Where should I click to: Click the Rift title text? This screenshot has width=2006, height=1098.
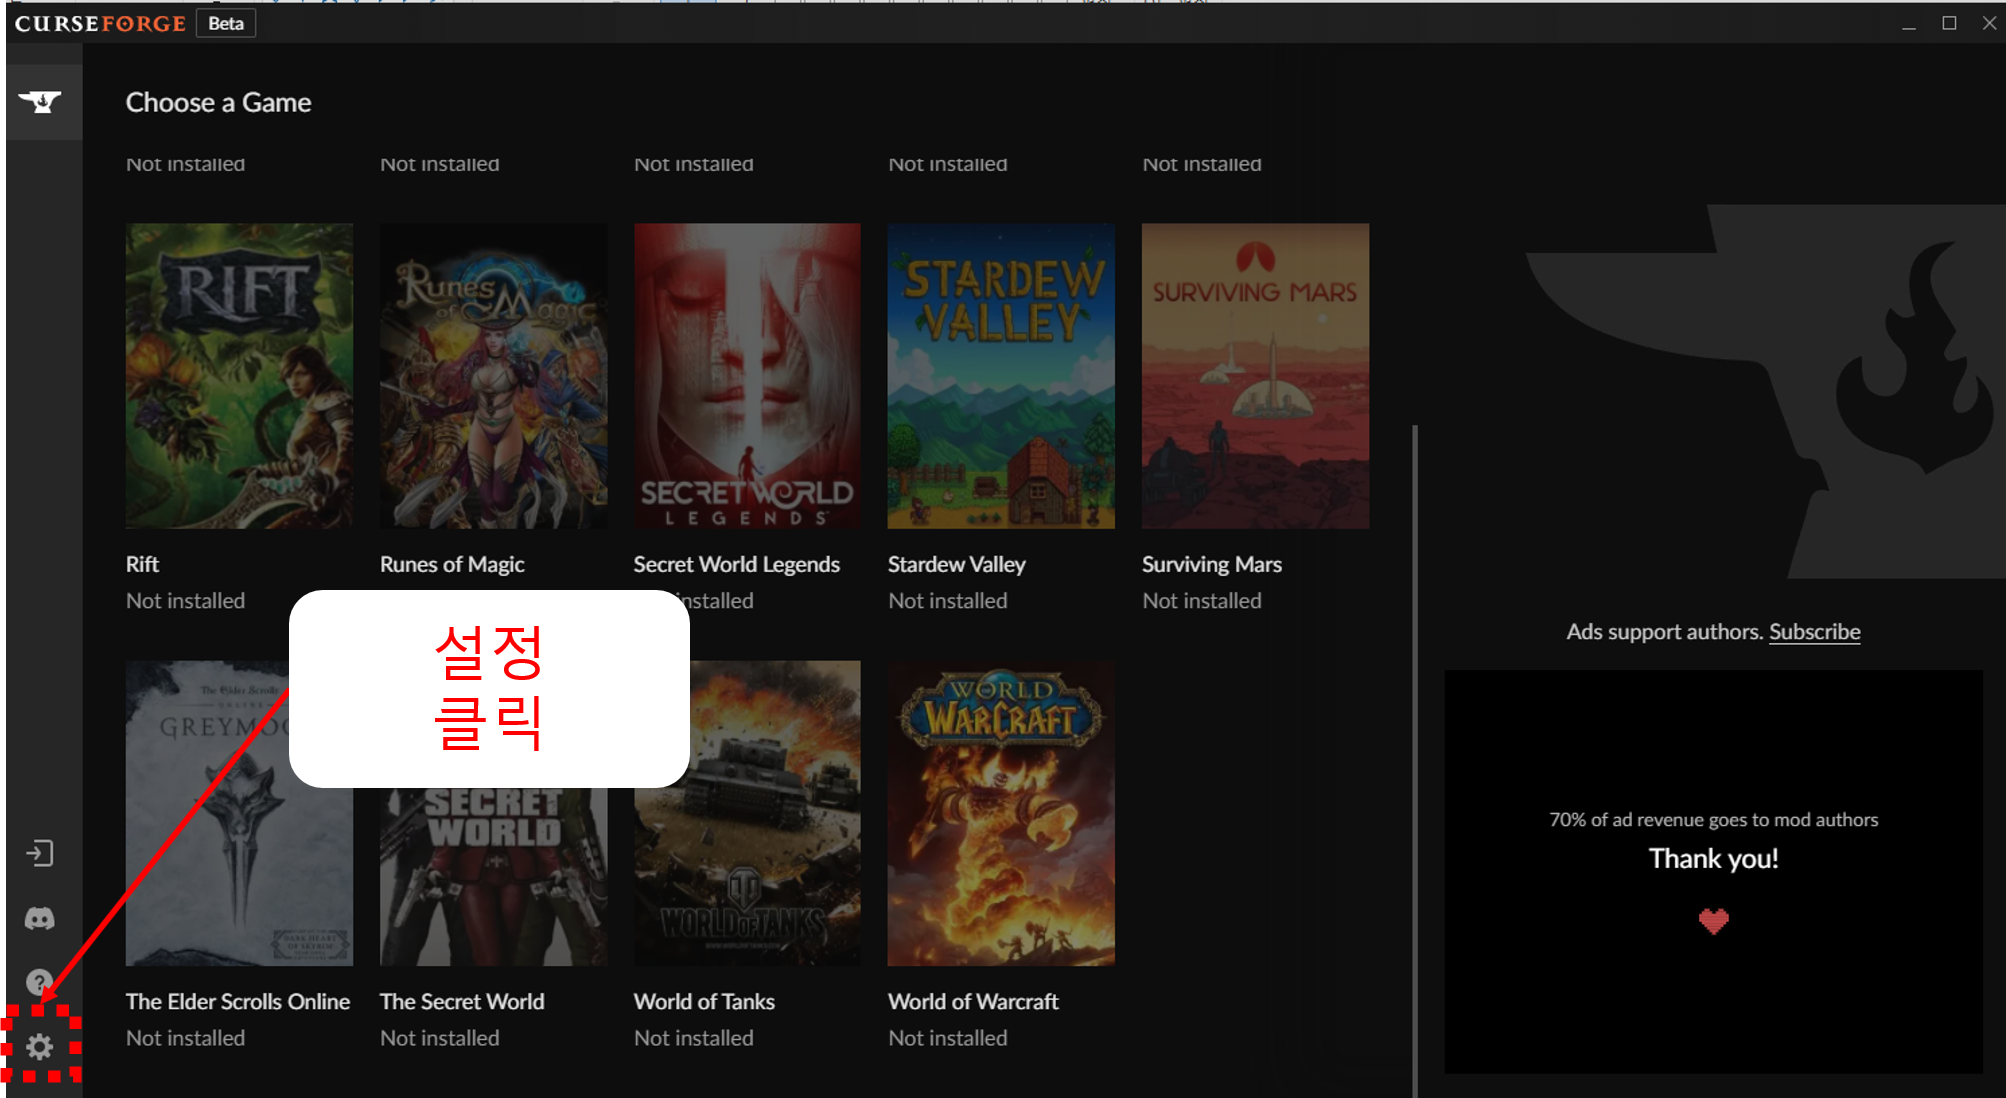click(x=142, y=564)
